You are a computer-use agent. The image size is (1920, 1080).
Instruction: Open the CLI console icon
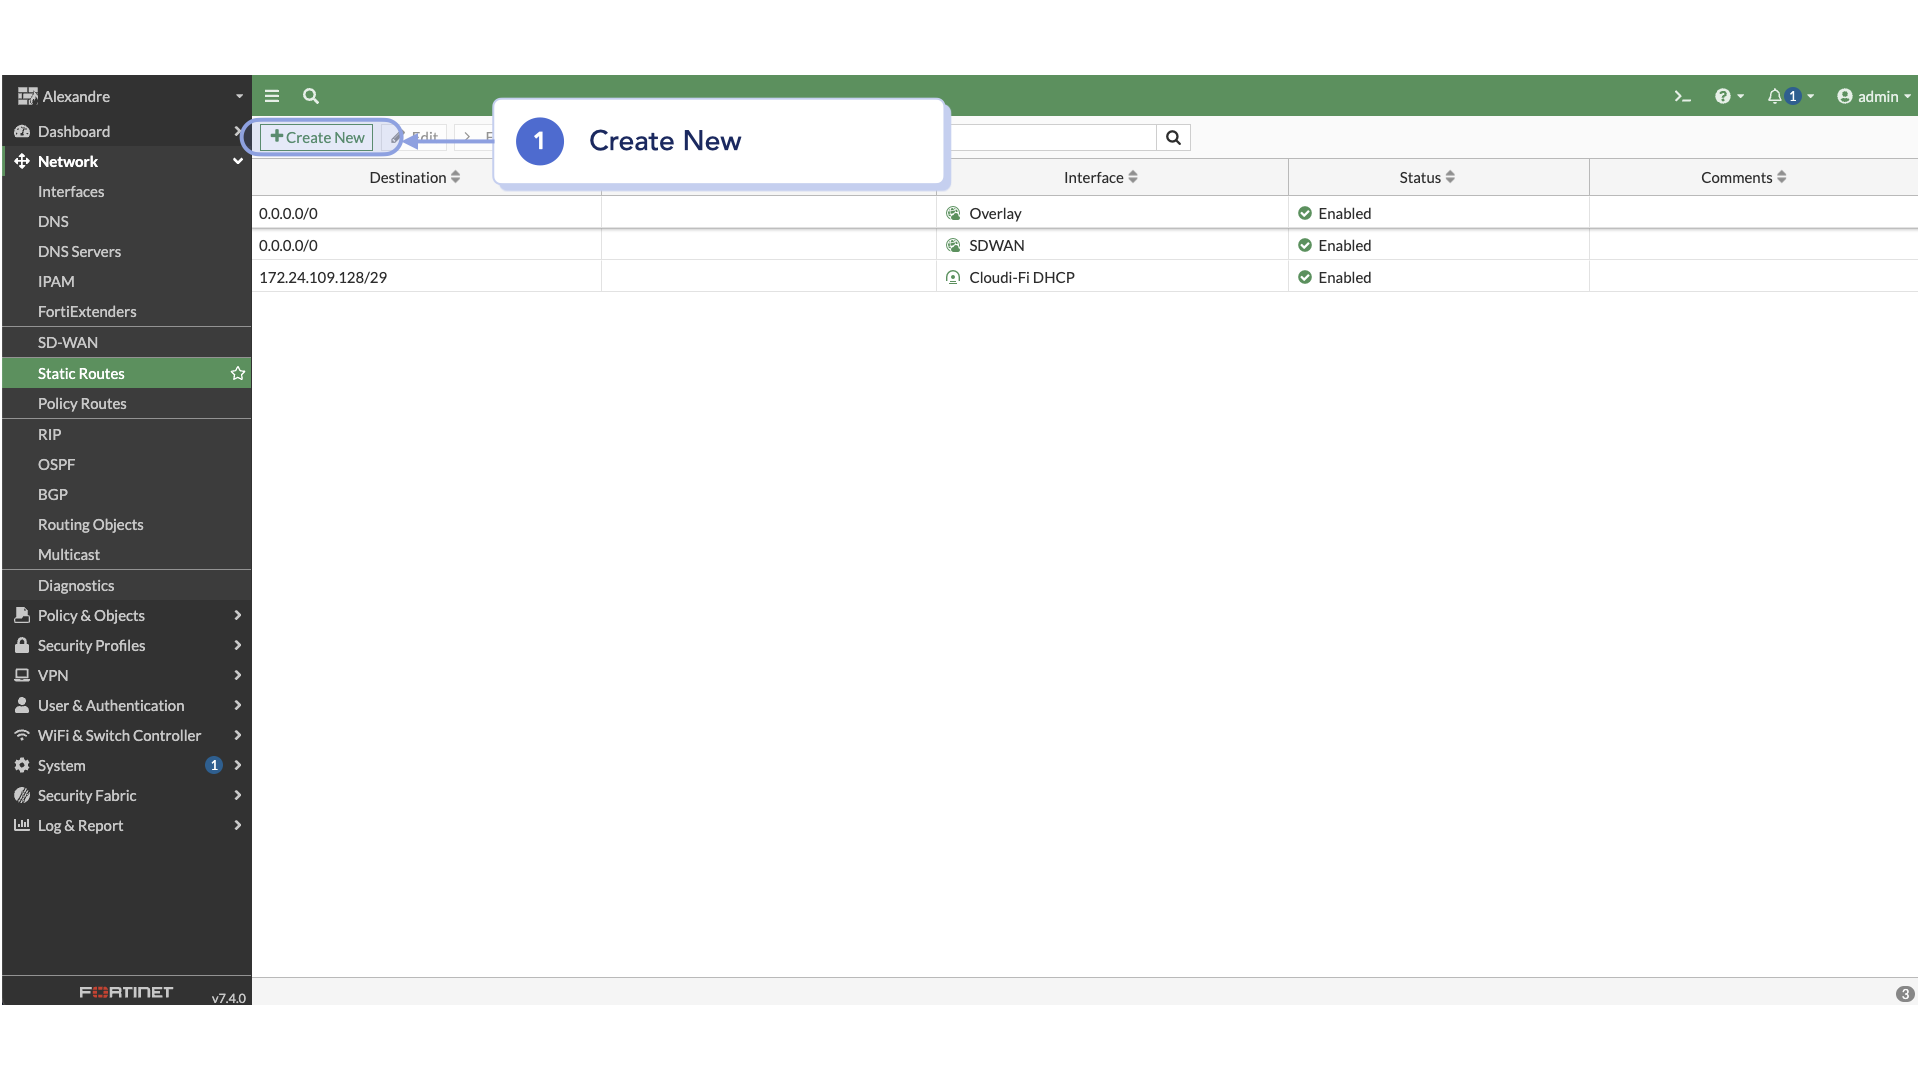pos(1682,97)
